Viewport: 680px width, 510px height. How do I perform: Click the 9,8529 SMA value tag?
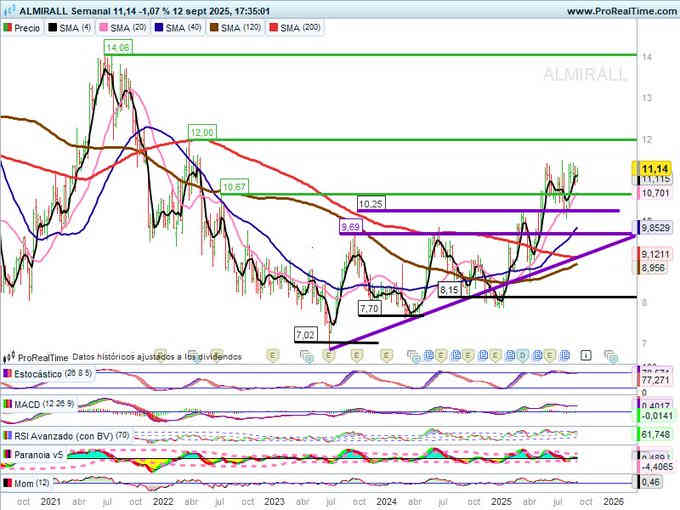click(x=654, y=227)
